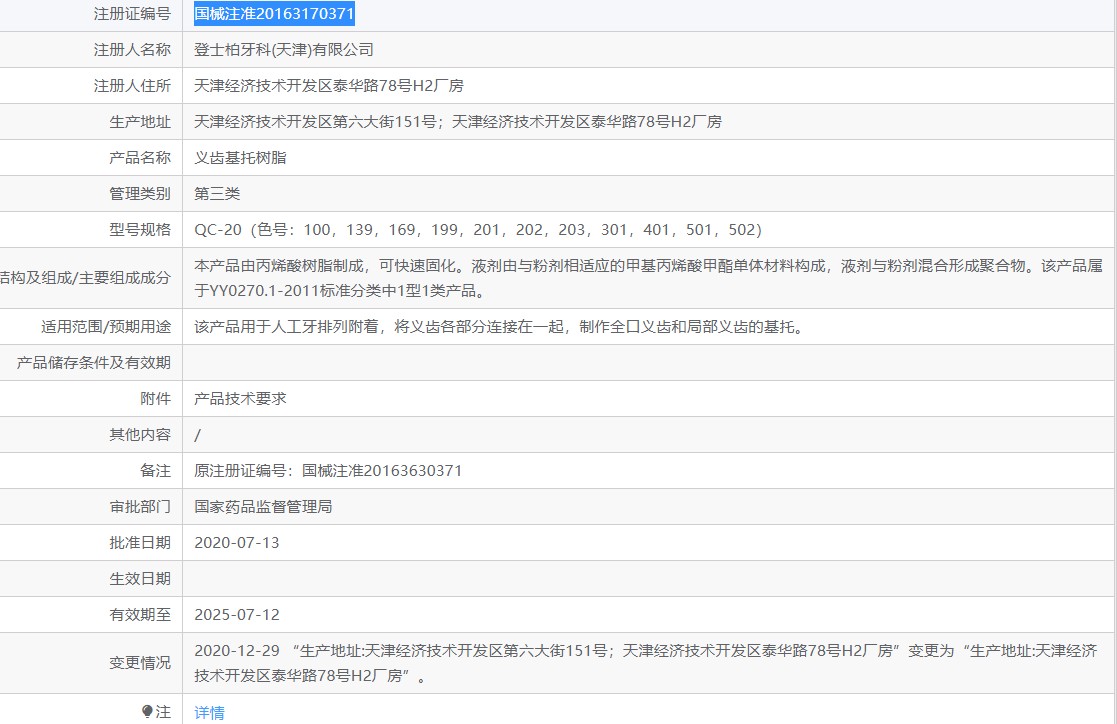The width and height of the screenshot is (1117, 724).
Task: Click the 生产地址 value with 第六大街151号
Action: [x=457, y=121]
